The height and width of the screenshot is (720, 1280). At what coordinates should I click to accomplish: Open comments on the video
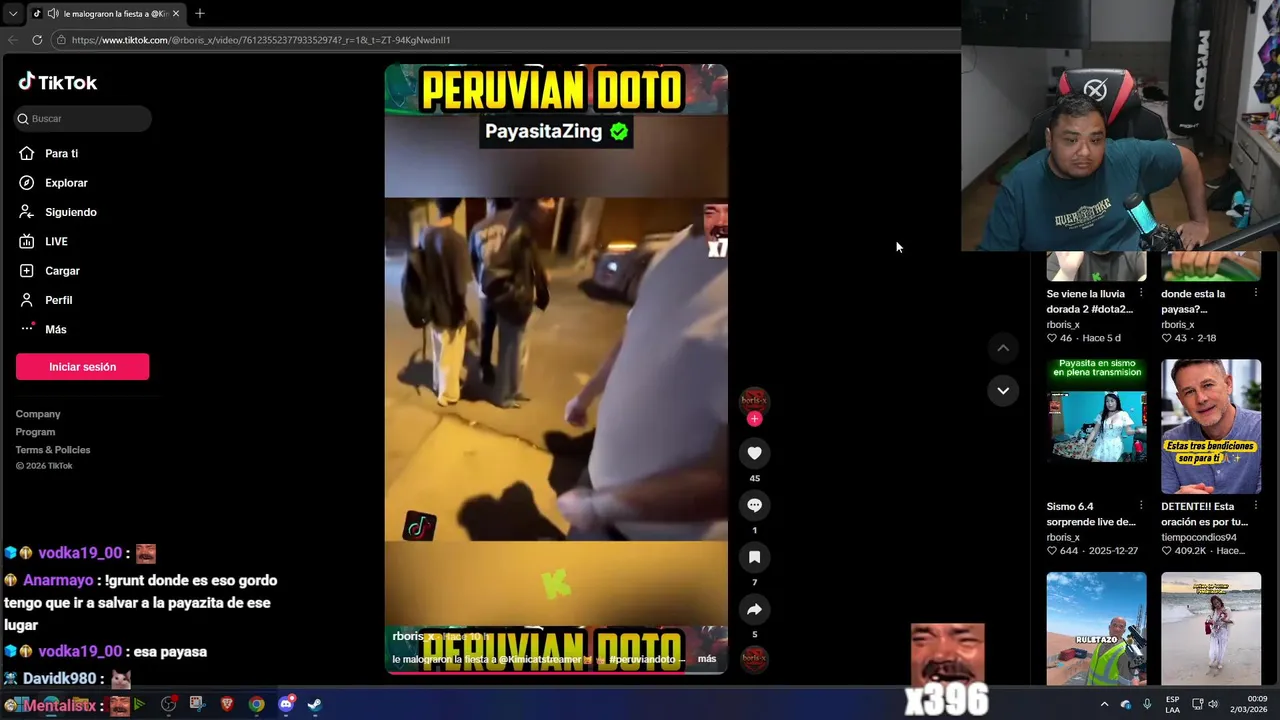755,505
